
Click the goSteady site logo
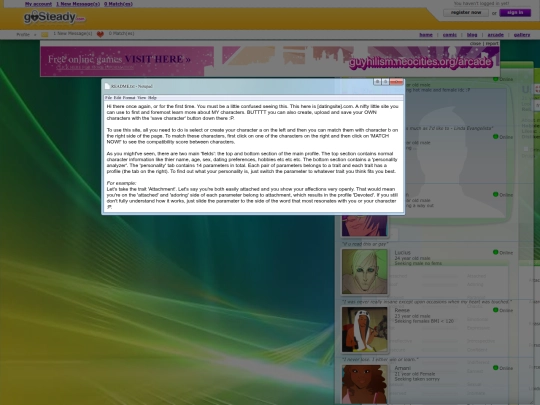(54, 17)
